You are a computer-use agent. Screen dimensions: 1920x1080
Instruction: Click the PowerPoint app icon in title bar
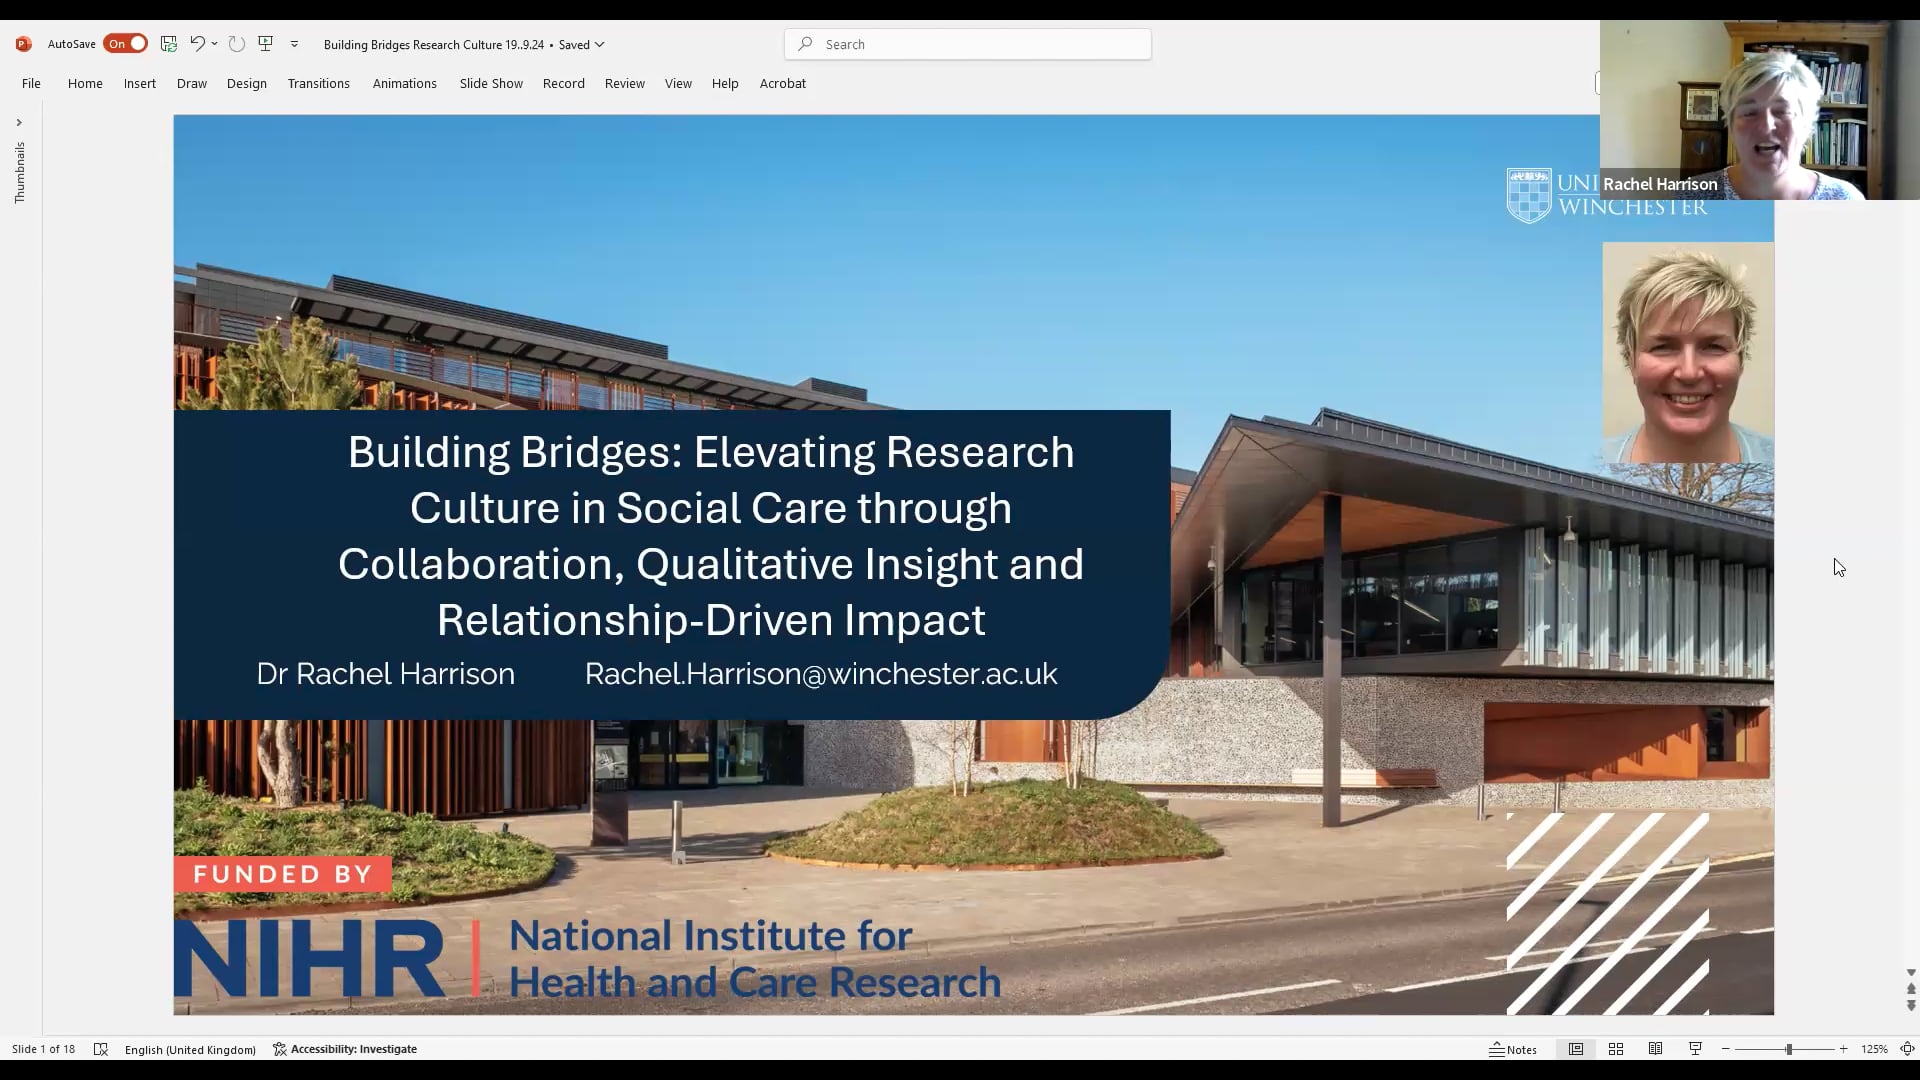pos(23,44)
